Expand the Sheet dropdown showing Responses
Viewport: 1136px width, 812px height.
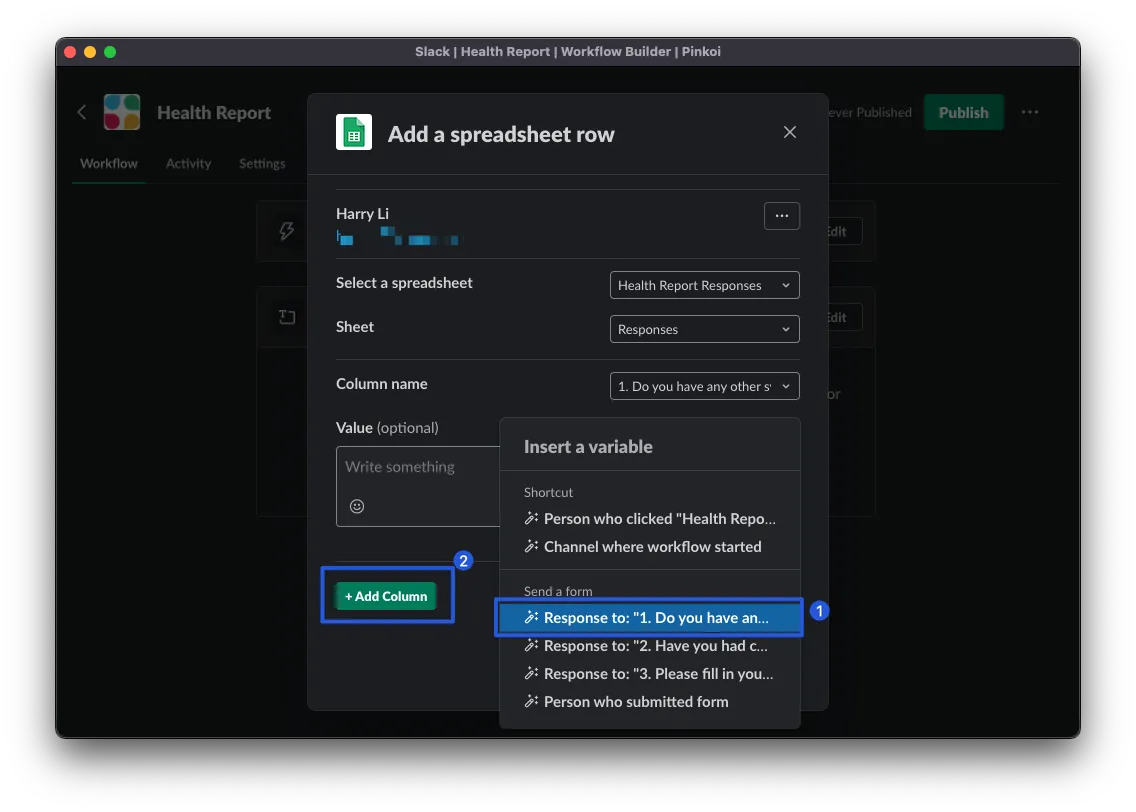coord(704,329)
